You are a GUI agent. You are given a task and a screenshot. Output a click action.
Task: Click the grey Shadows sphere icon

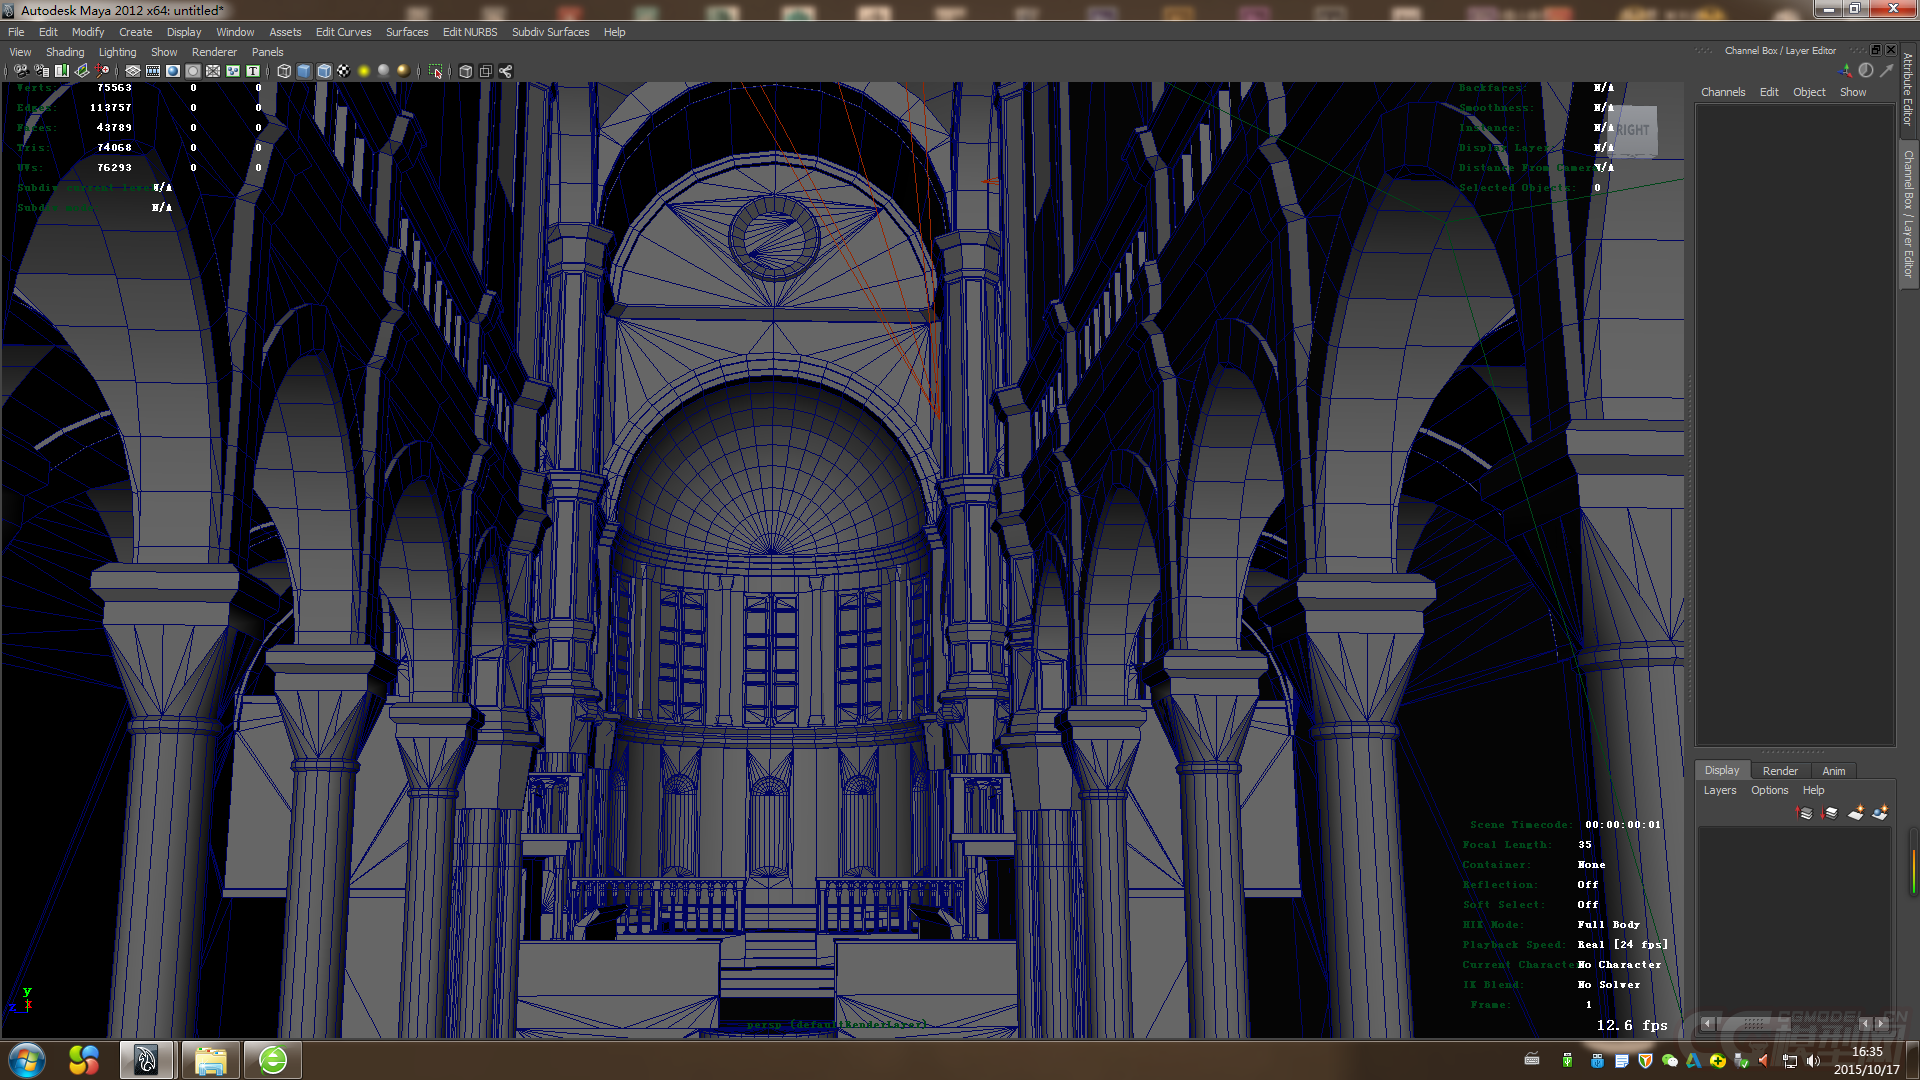coord(384,71)
